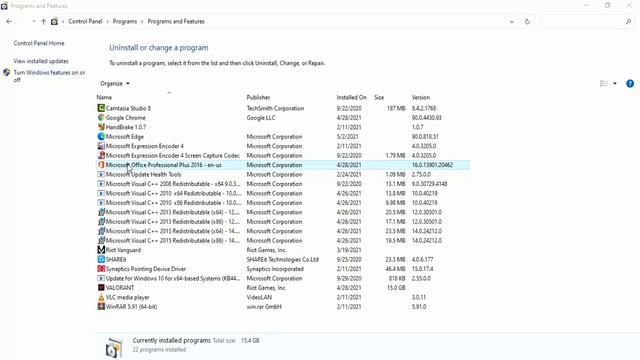The height and width of the screenshot is (360, 640).
Task: Click the Microsoft Expression Encoder 4 icon
Action: click(x=101, y=146)
